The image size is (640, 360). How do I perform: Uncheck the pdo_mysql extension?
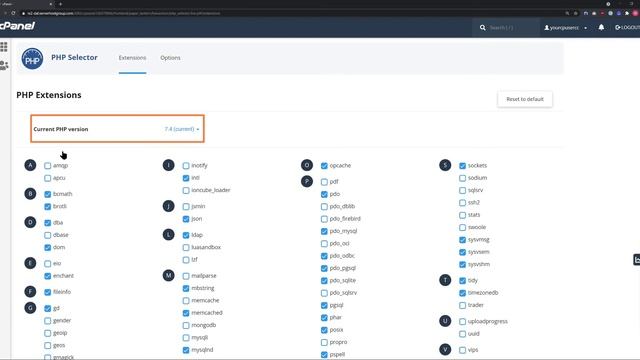tap(324, 231)
